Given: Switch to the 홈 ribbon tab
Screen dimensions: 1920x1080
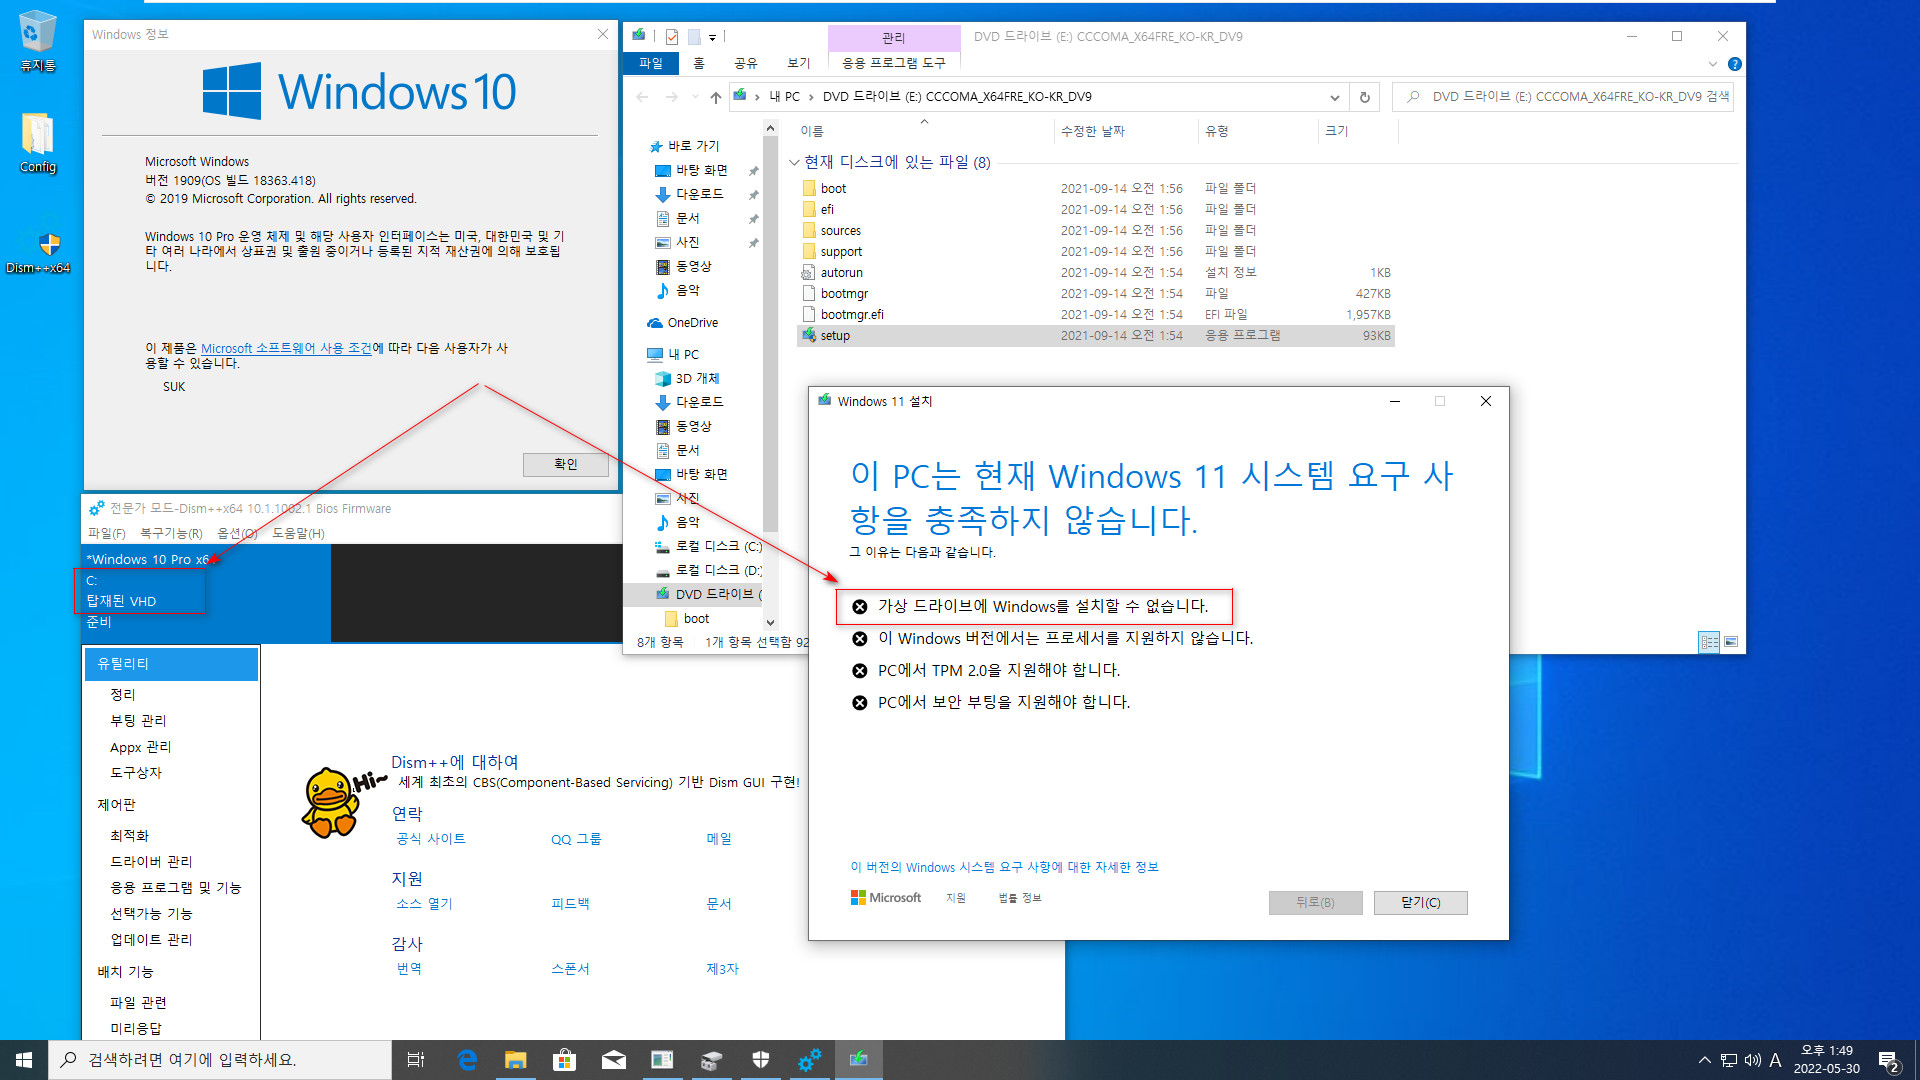Looking at the screenshot, I should (699, 63).
